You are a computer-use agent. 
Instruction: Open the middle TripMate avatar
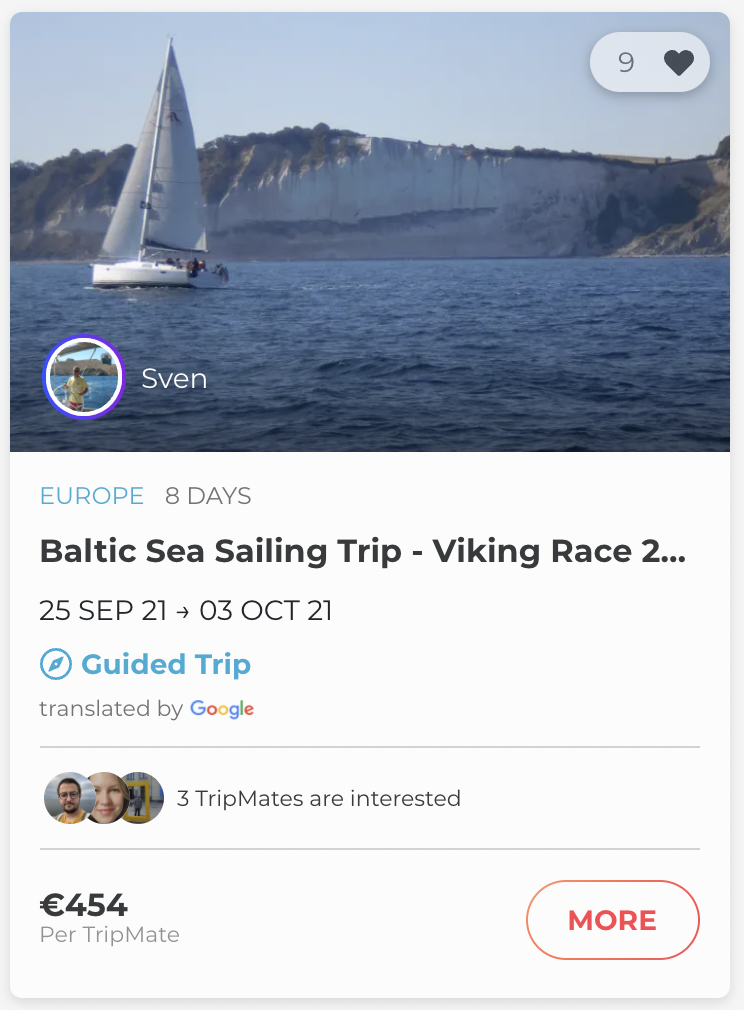click(x=105, y=798)
